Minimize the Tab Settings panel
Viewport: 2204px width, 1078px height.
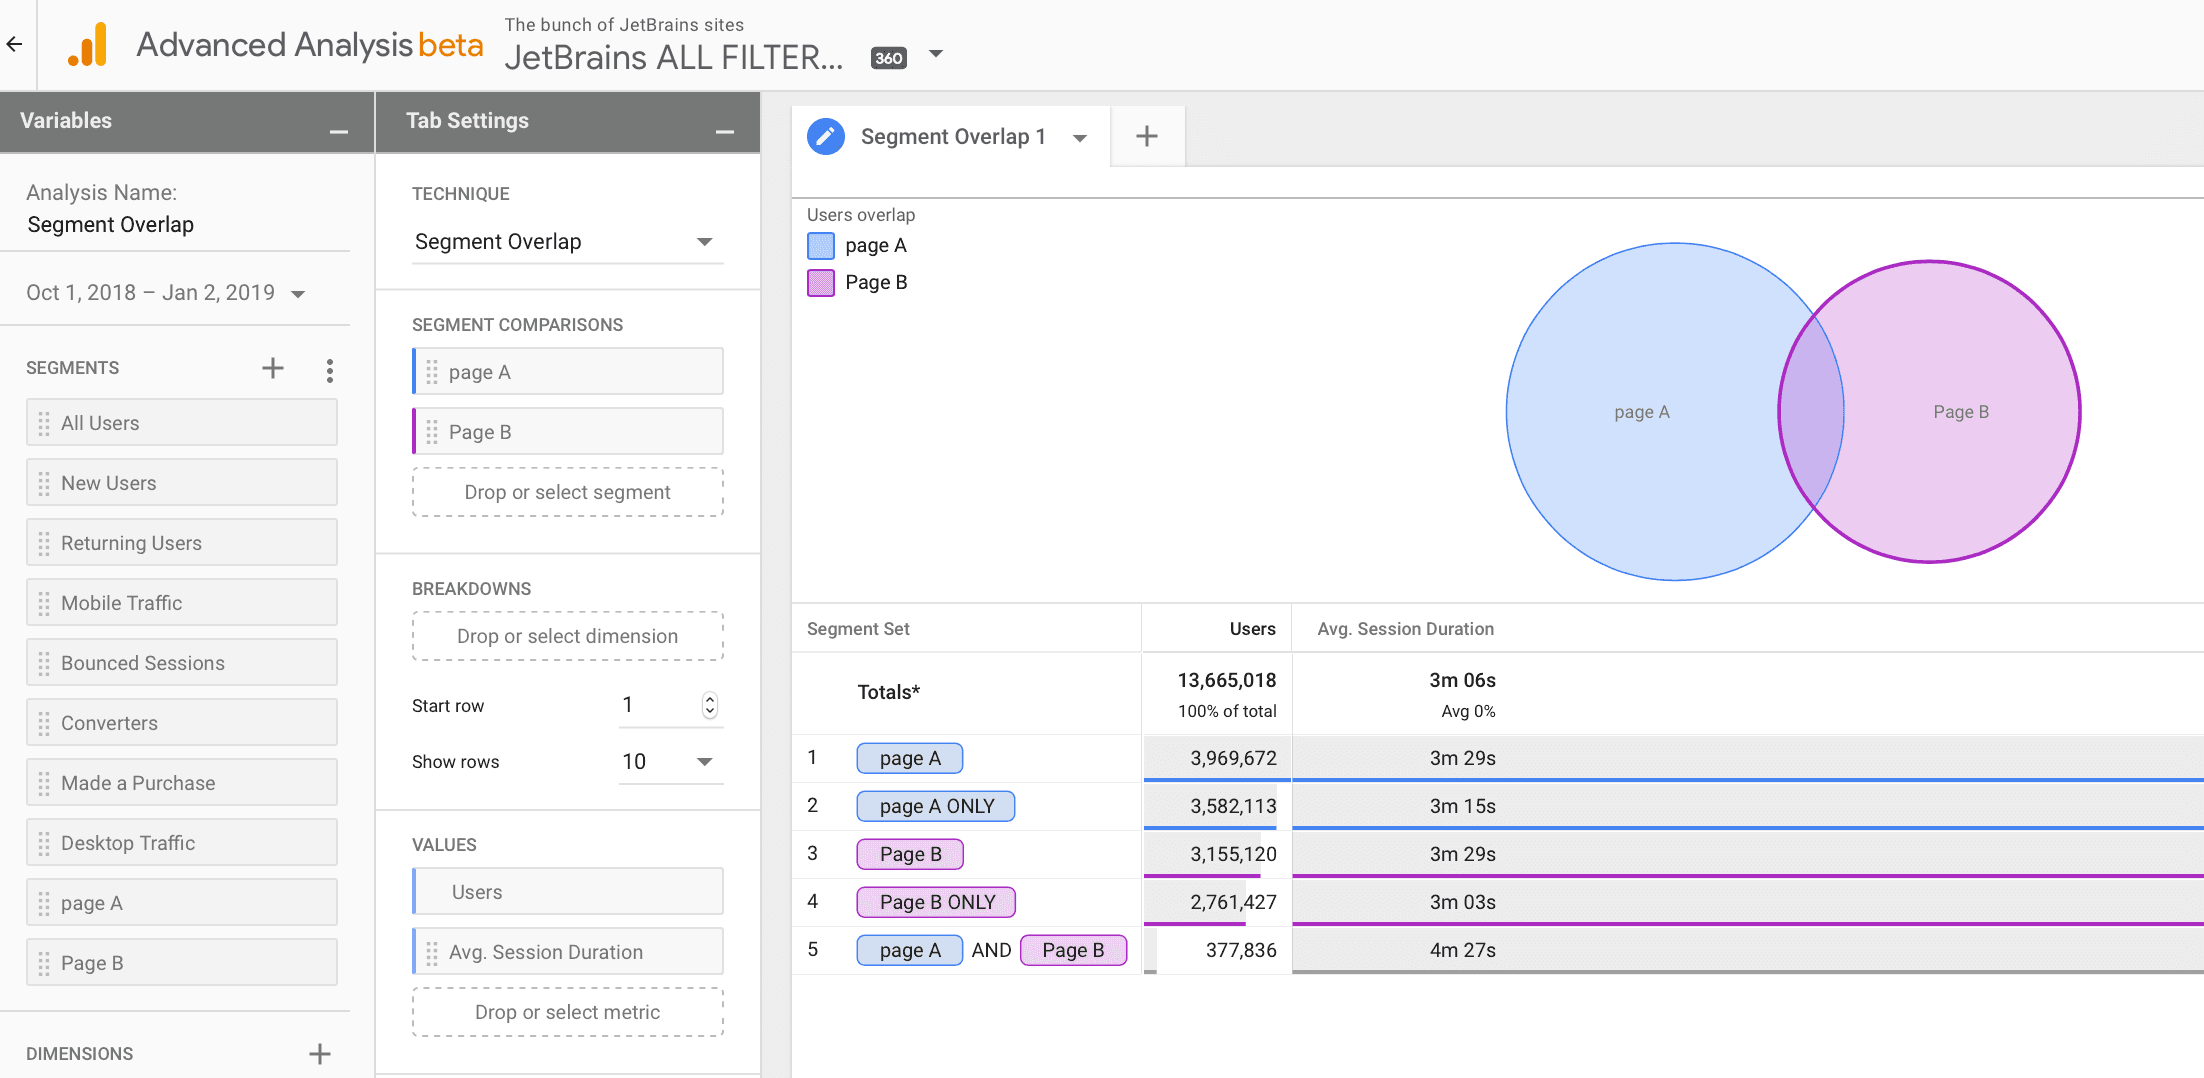point(725,131)
